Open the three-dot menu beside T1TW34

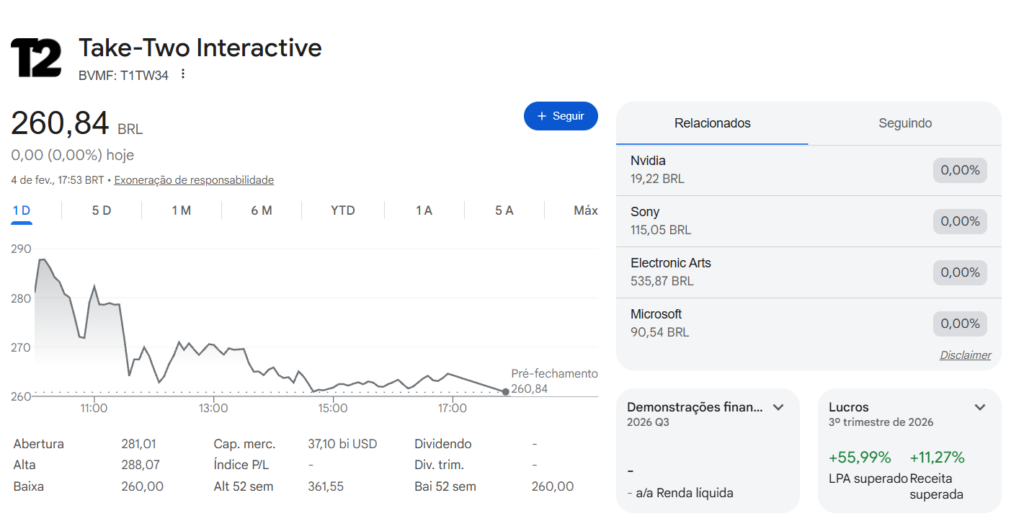[x=183, y=74]
